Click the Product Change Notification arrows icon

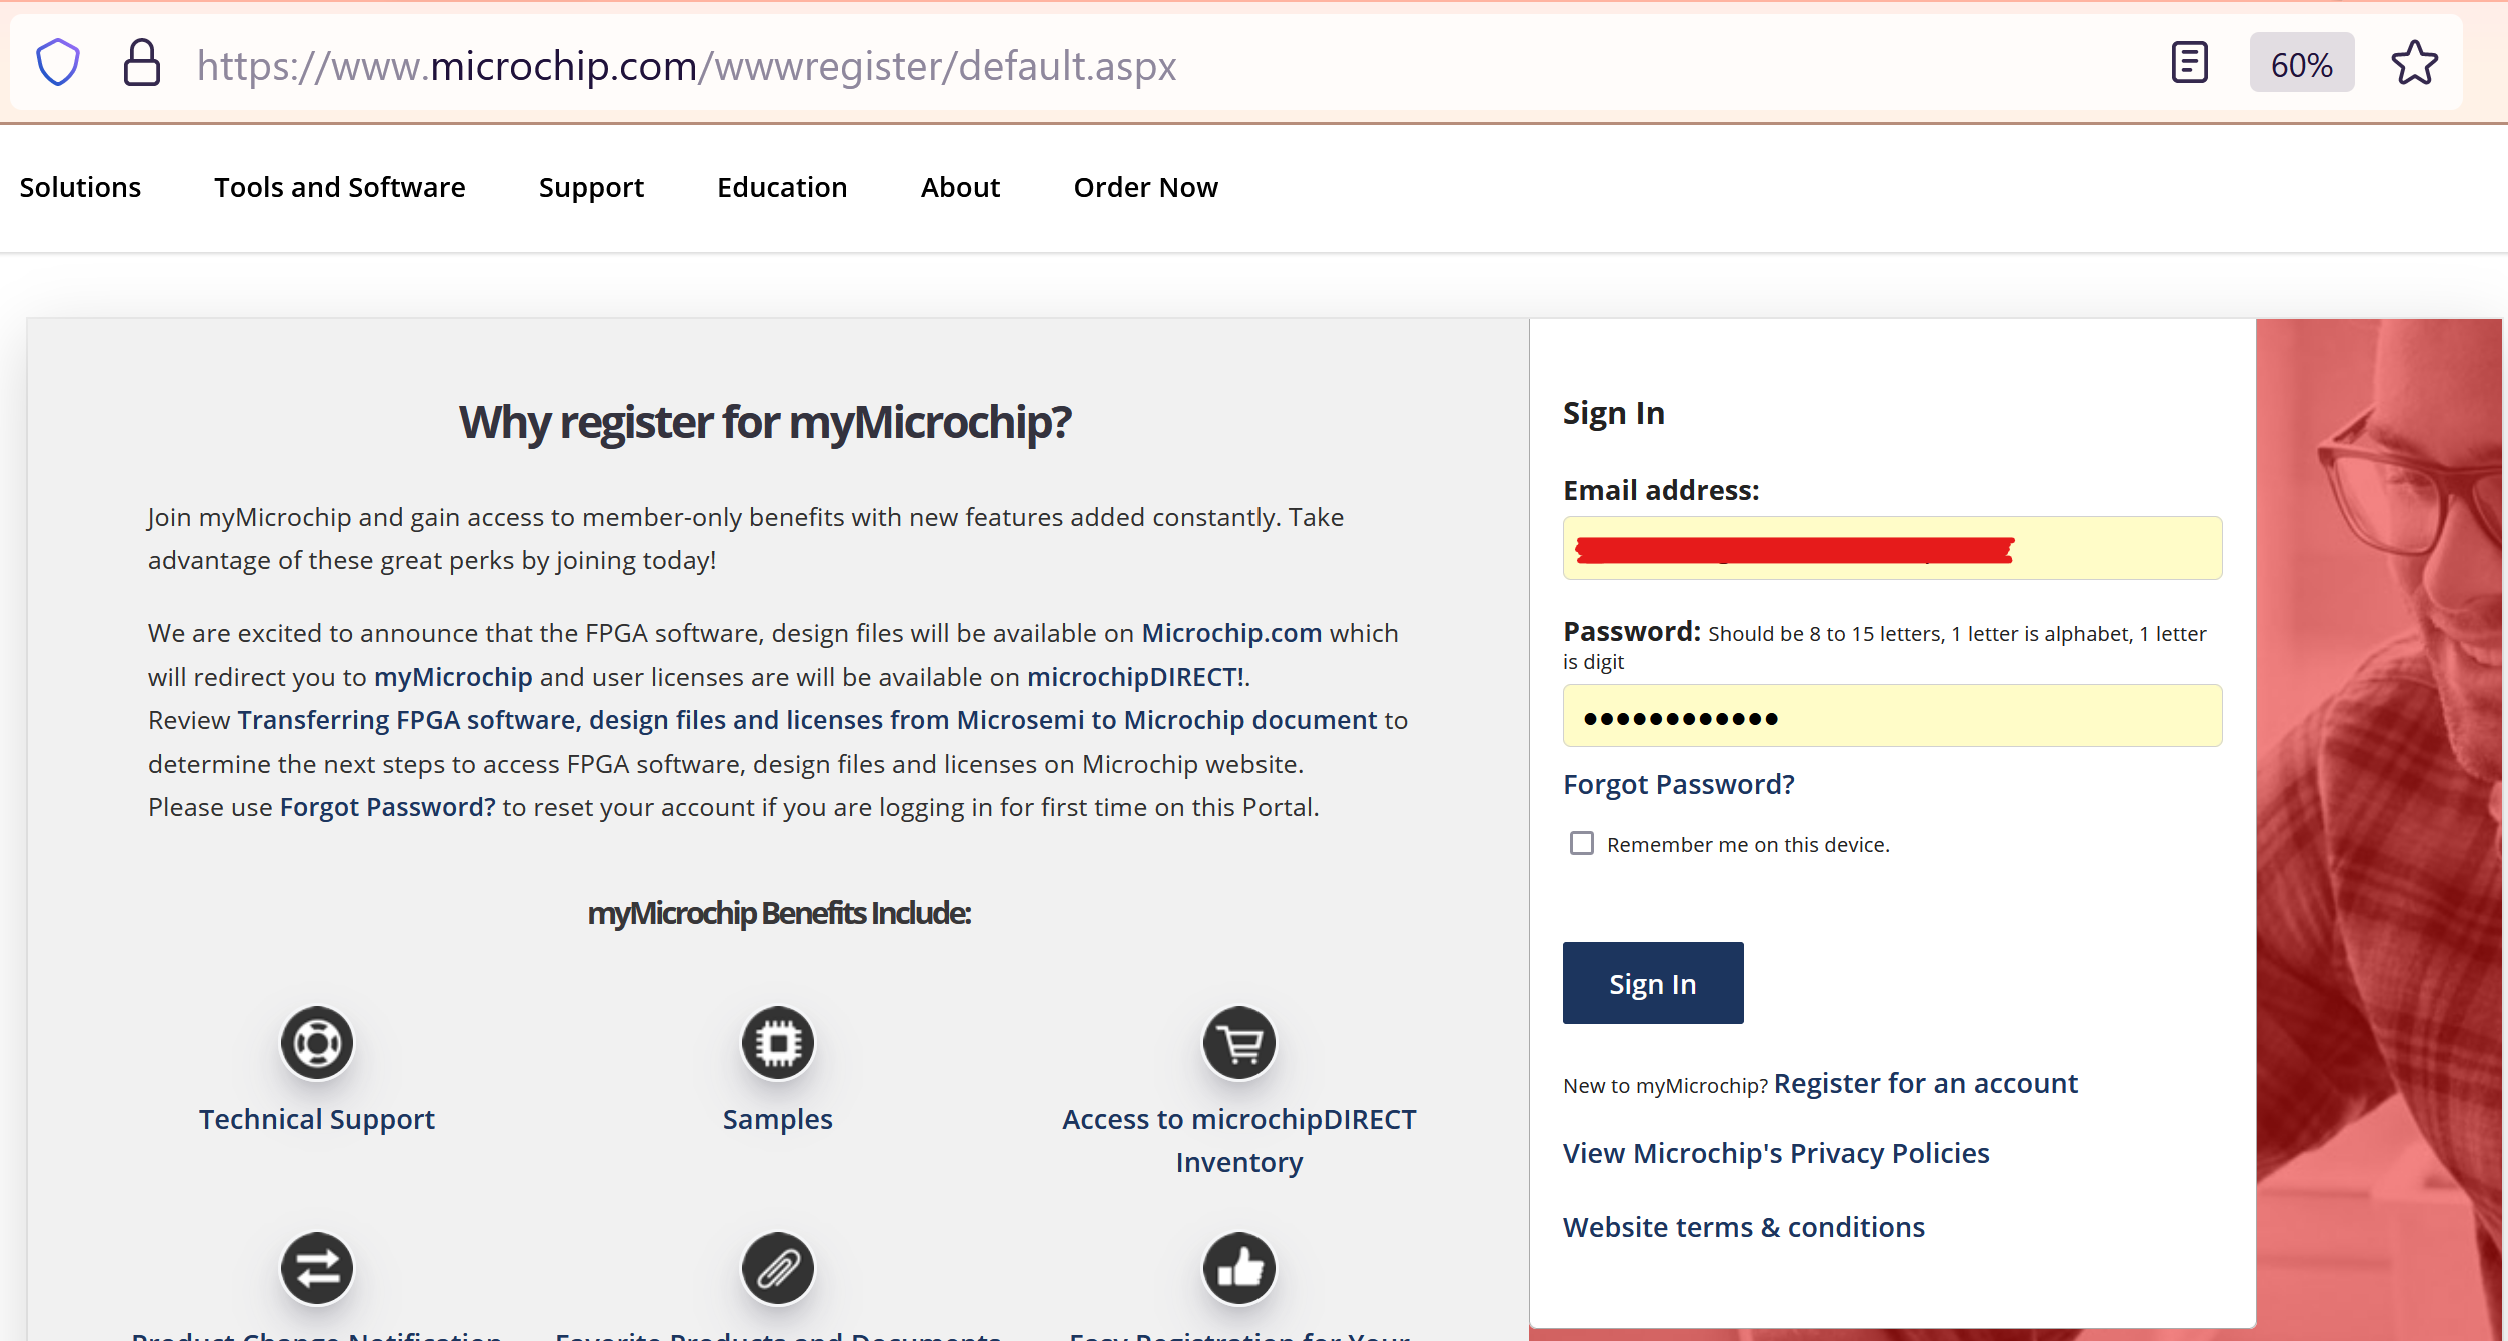[317, 1269]
